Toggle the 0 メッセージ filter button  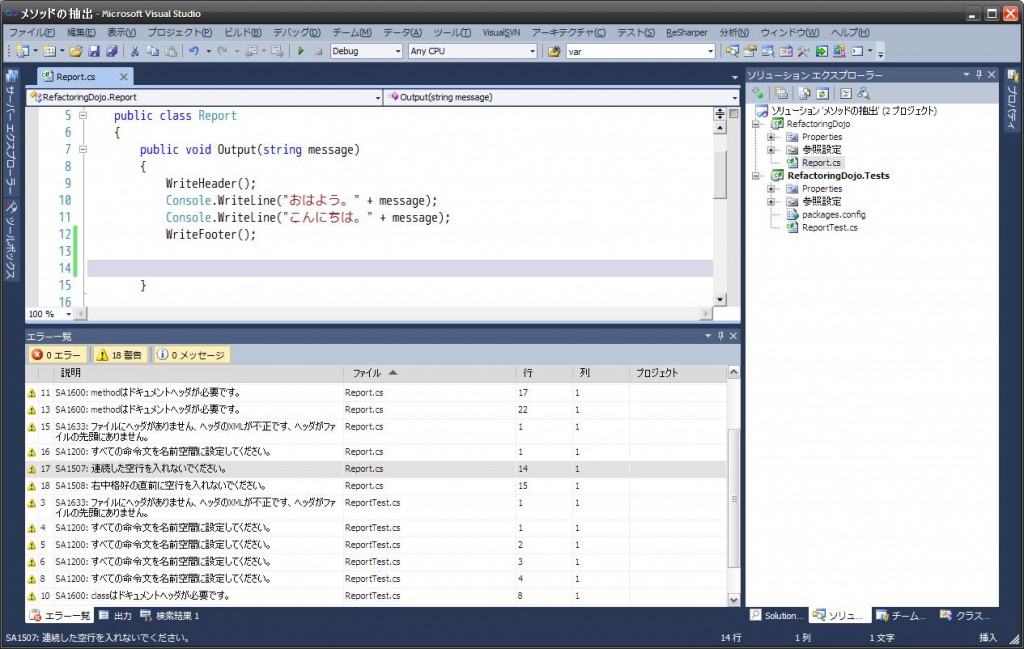coord(191,355)
